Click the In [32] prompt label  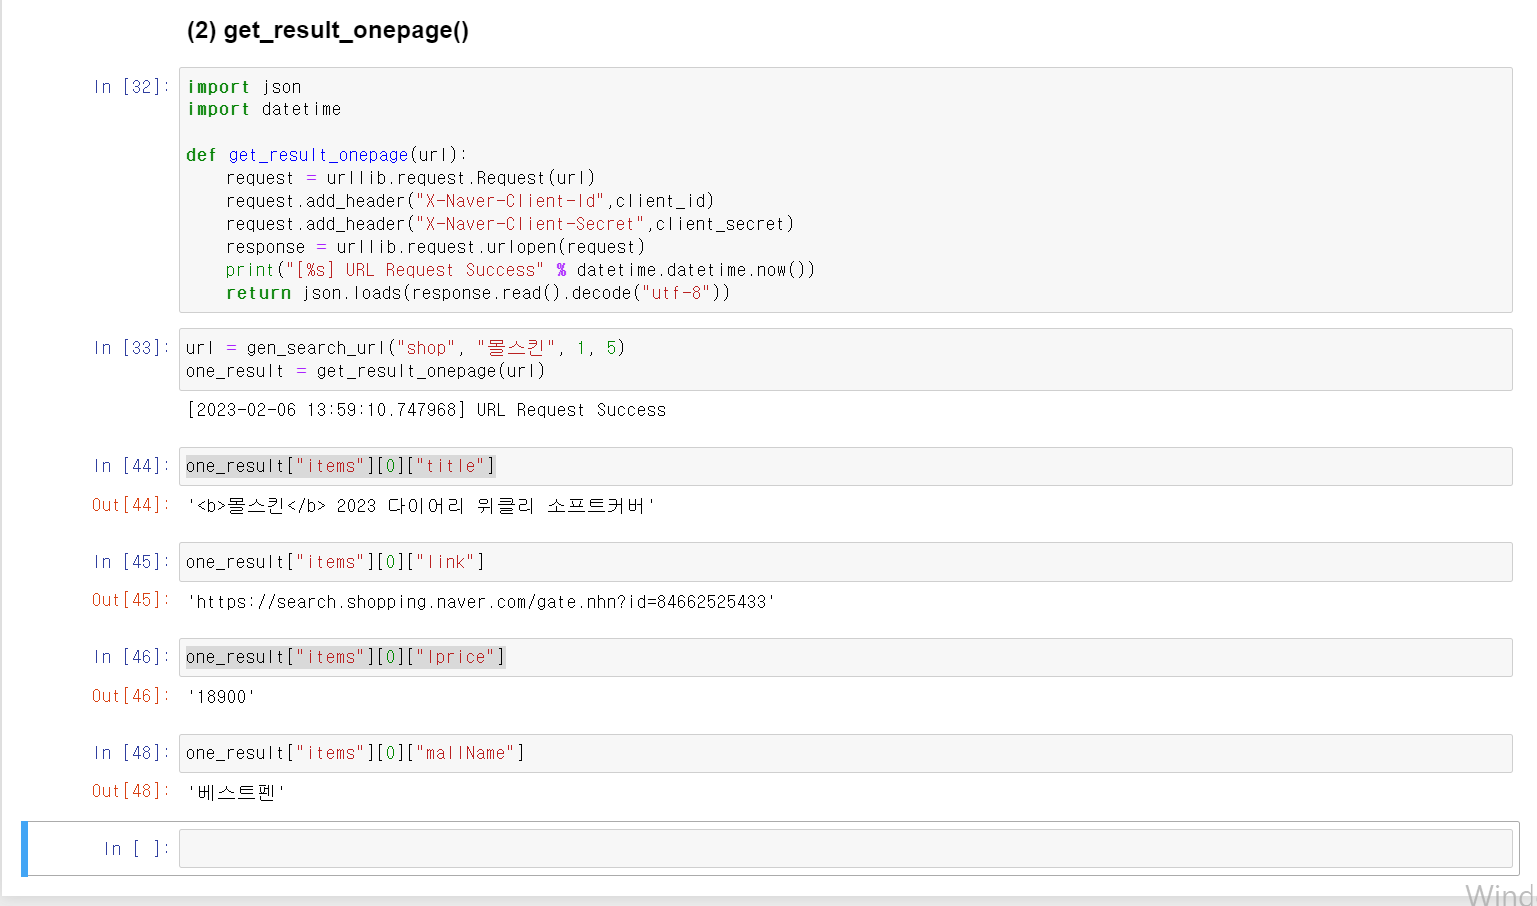click(131, 87)
